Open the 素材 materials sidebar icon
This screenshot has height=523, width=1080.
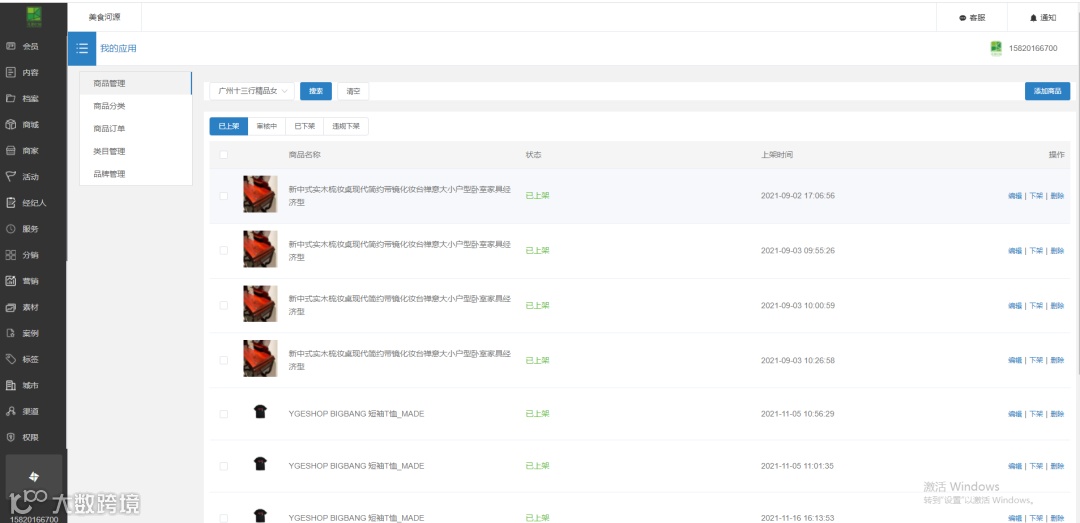[10, 307]
